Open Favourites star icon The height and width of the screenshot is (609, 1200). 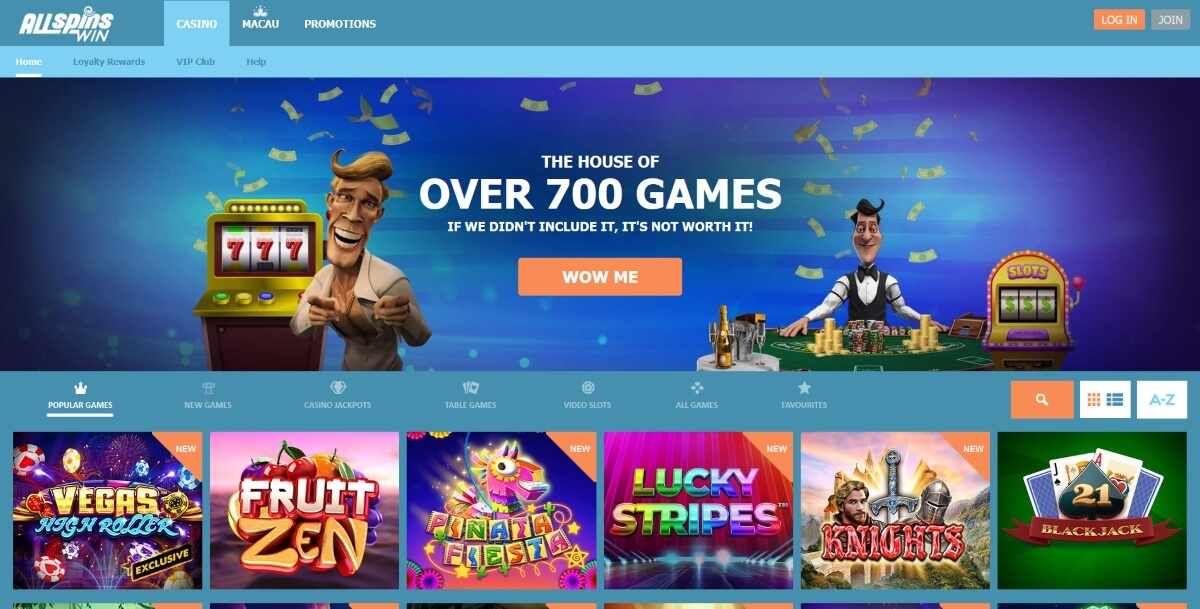pos(804,388)
